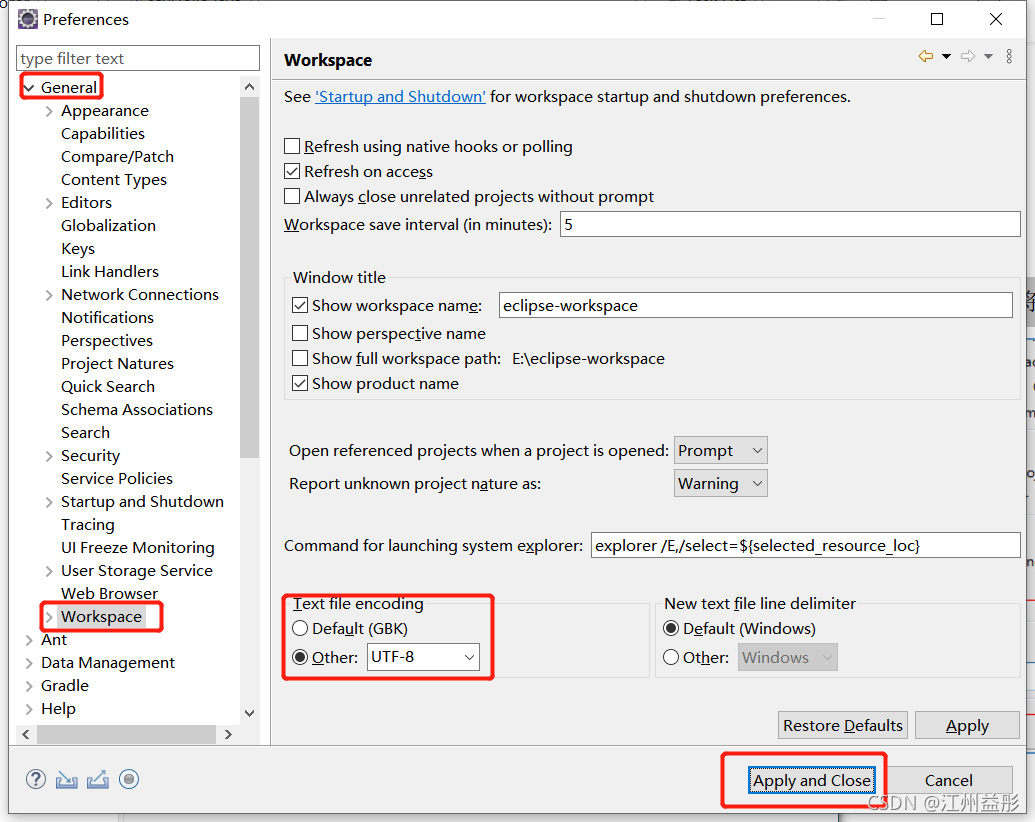Click the Cancel button

pyautogui.click(x=948, y=780)
